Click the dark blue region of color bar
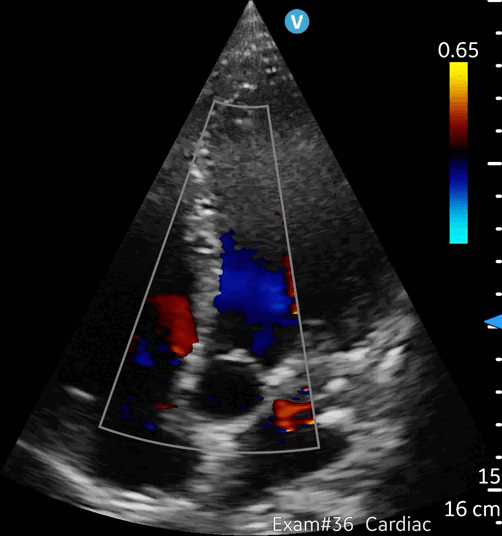 pyautogui.click(x=459, y=171)
